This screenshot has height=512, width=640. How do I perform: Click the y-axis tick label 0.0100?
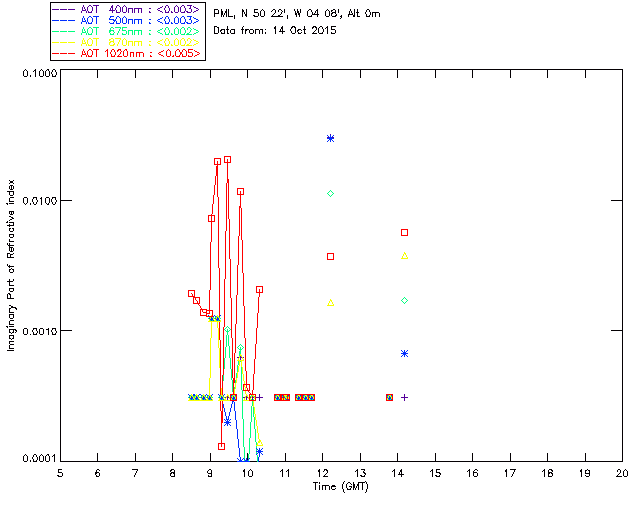coord(39,201)
